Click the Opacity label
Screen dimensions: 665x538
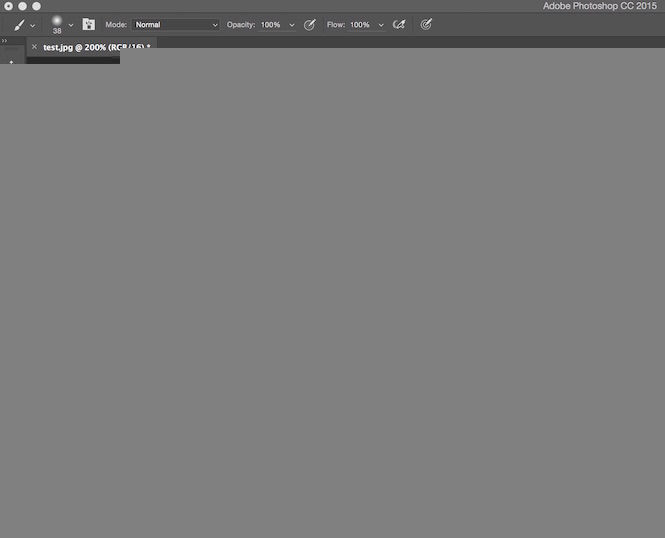(240, 25)
